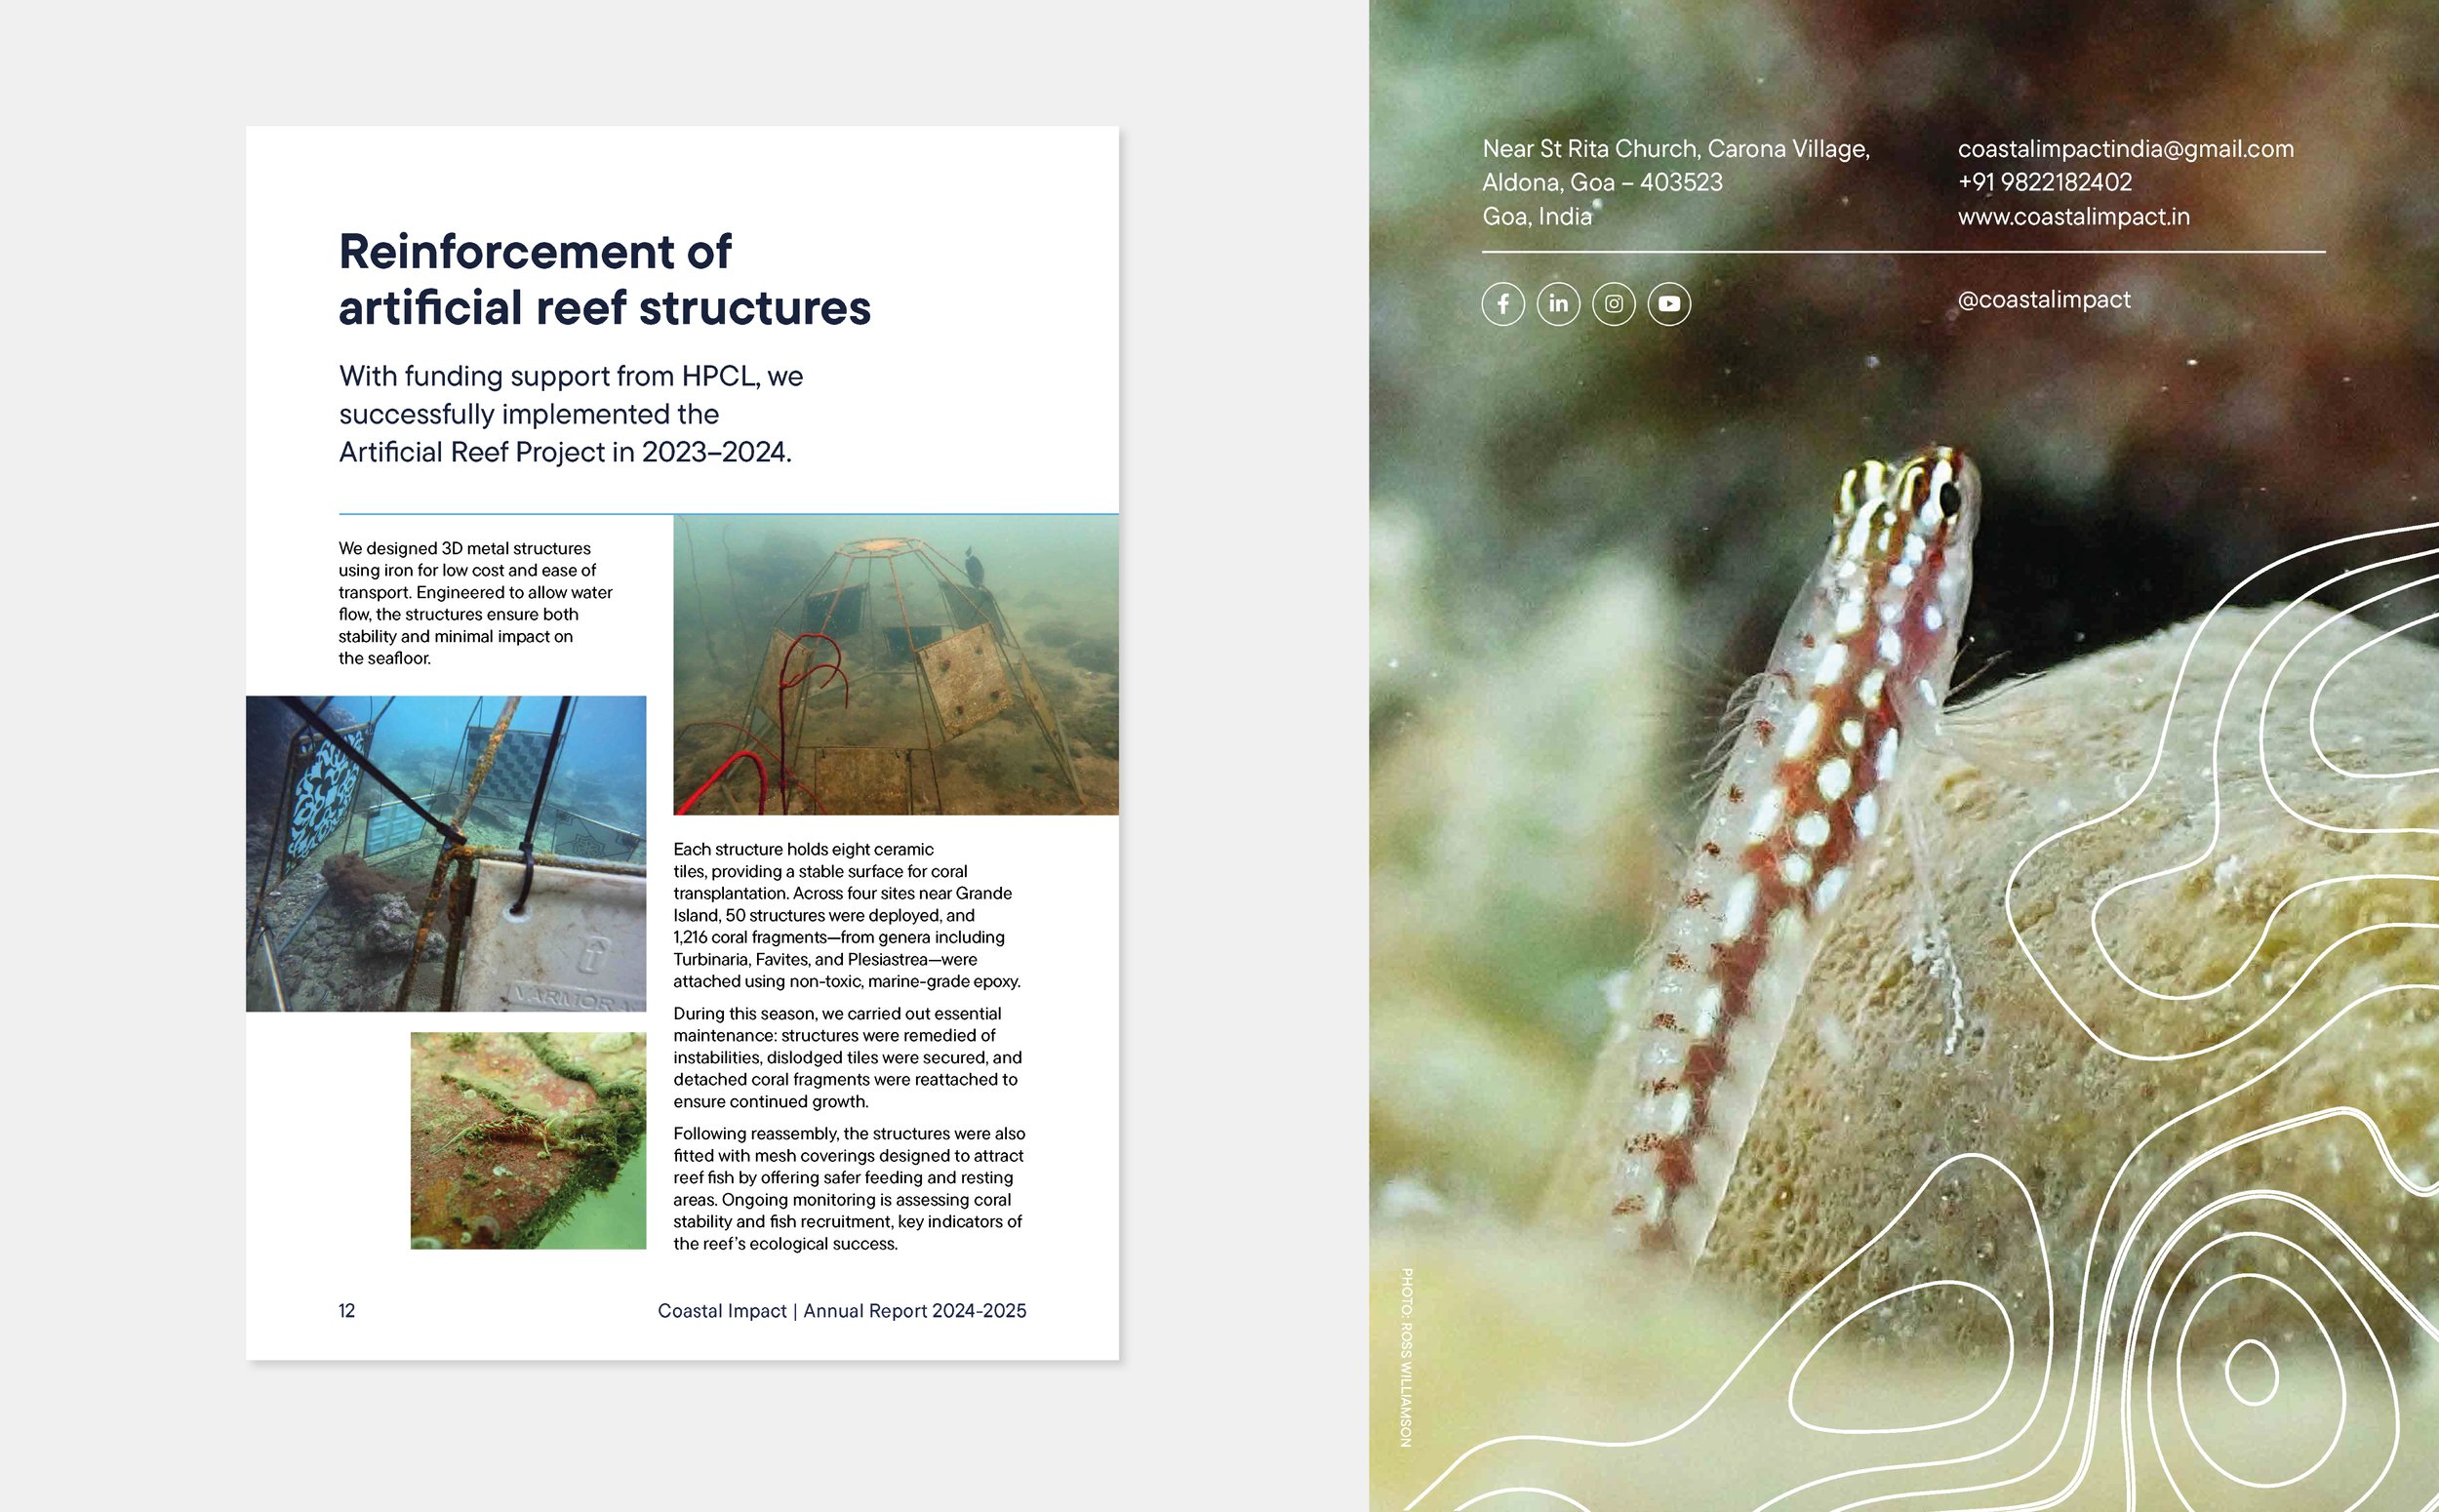Click the HPCL funding support subtitle
This screenshot has height=1512, width=2439.
click(x=570, y=414)
